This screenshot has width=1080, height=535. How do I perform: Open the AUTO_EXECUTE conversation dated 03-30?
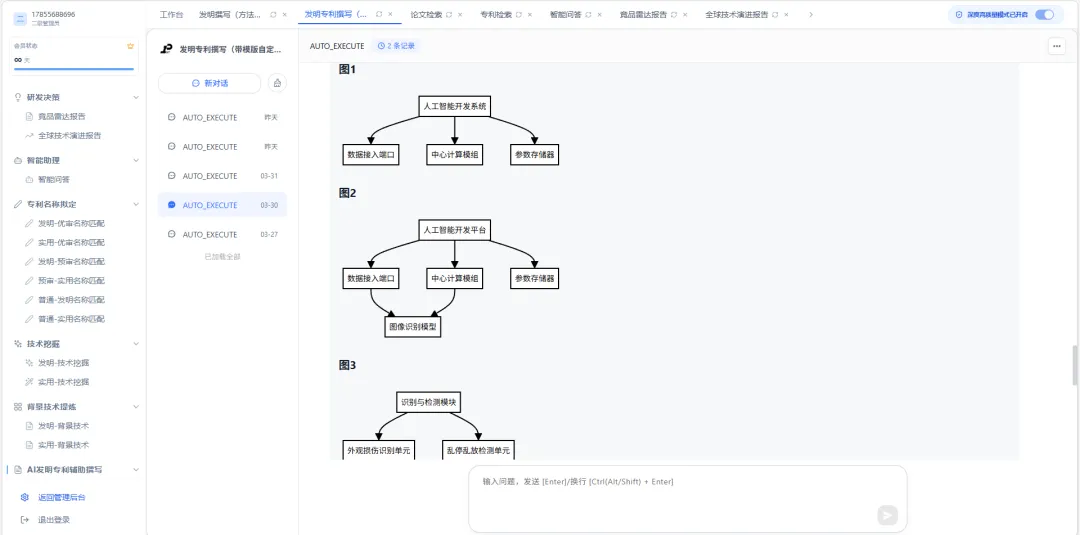tap(222, 205)
